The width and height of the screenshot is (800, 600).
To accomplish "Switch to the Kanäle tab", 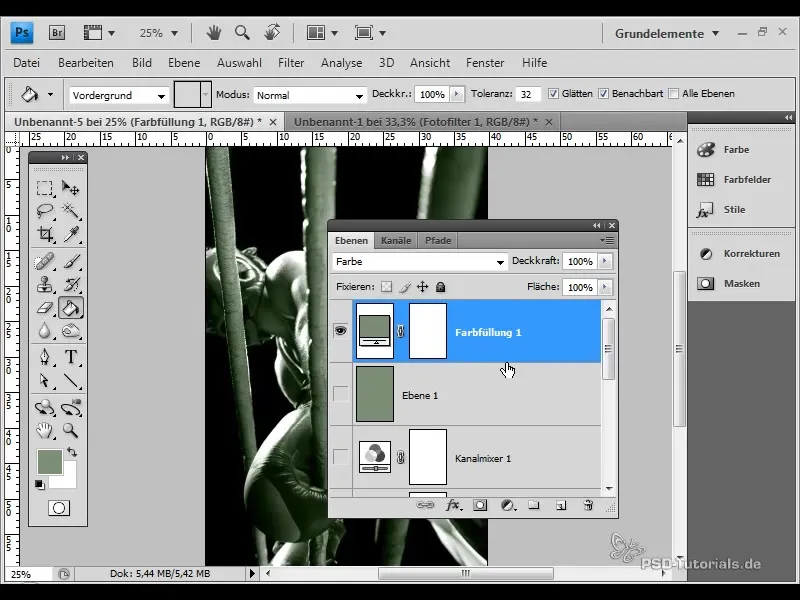I will (x=396, y=240).
